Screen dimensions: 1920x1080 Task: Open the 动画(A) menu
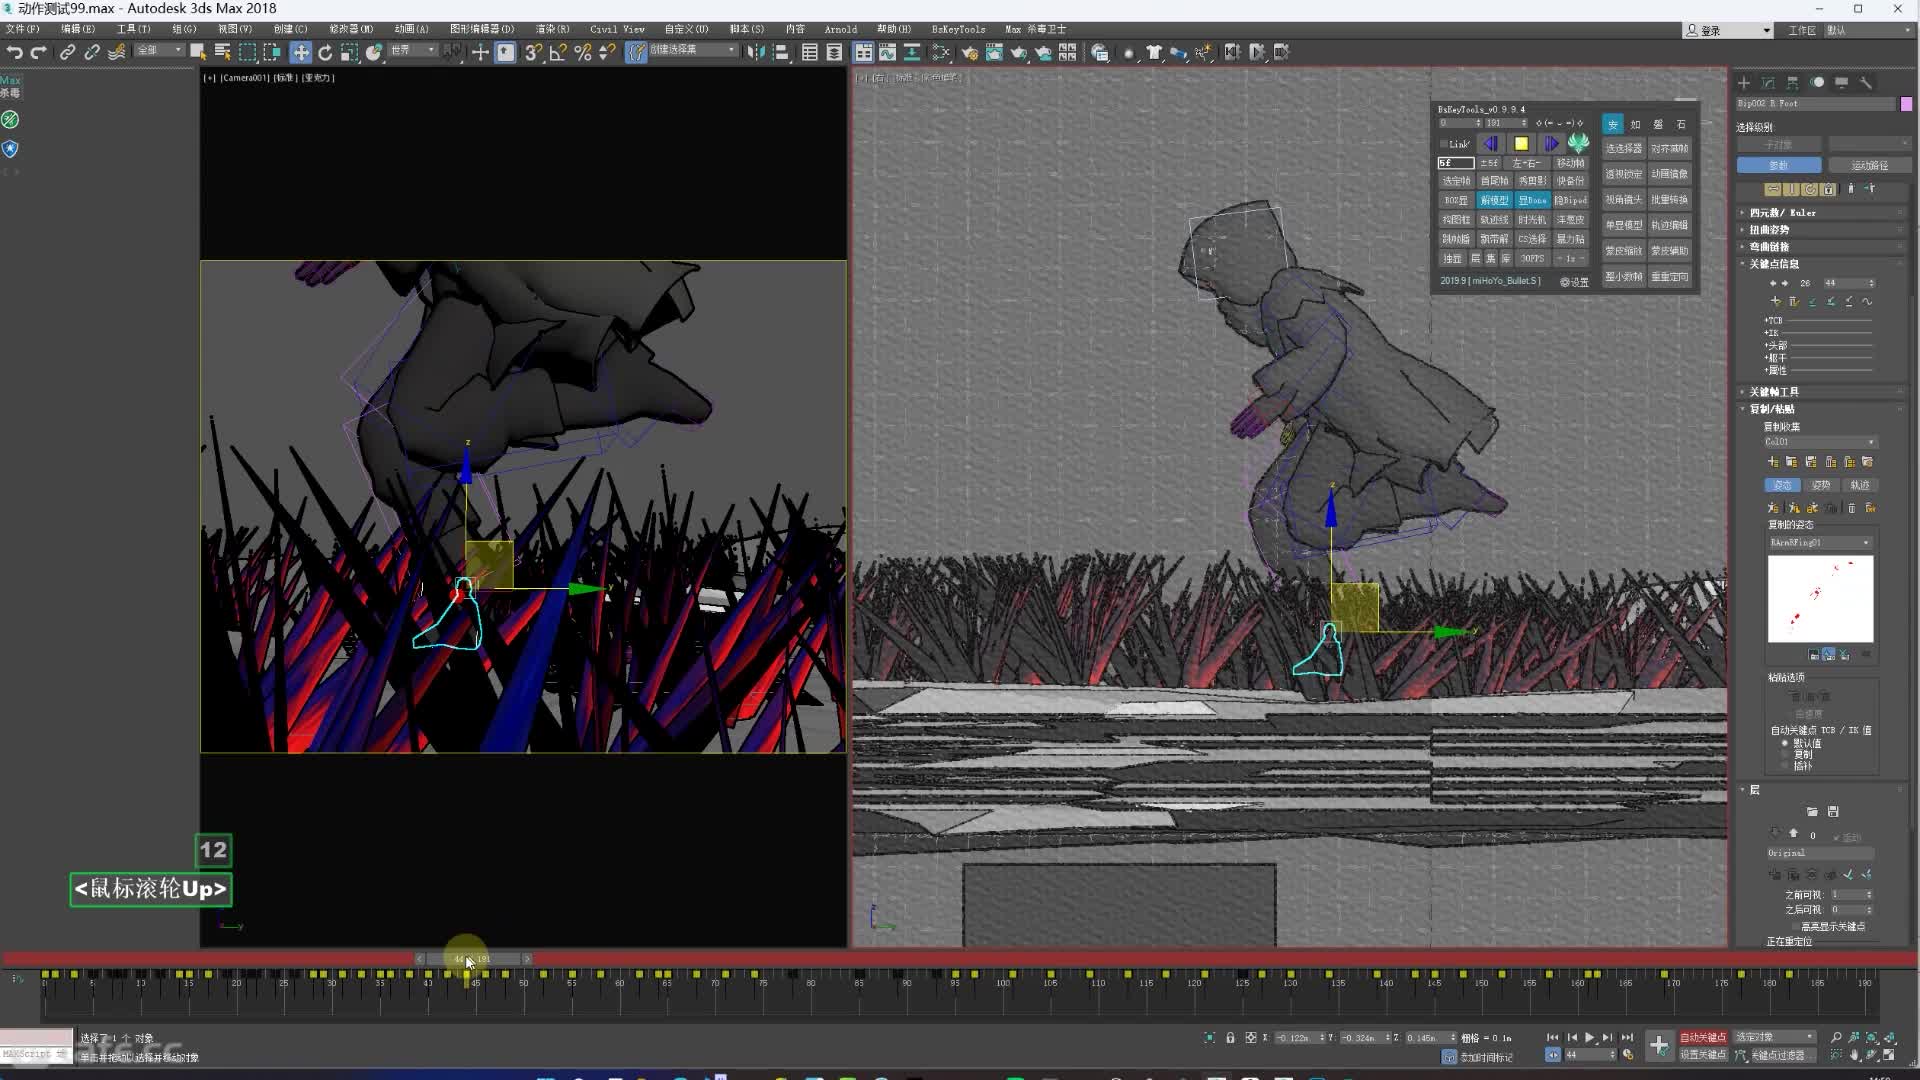point(411,29)
